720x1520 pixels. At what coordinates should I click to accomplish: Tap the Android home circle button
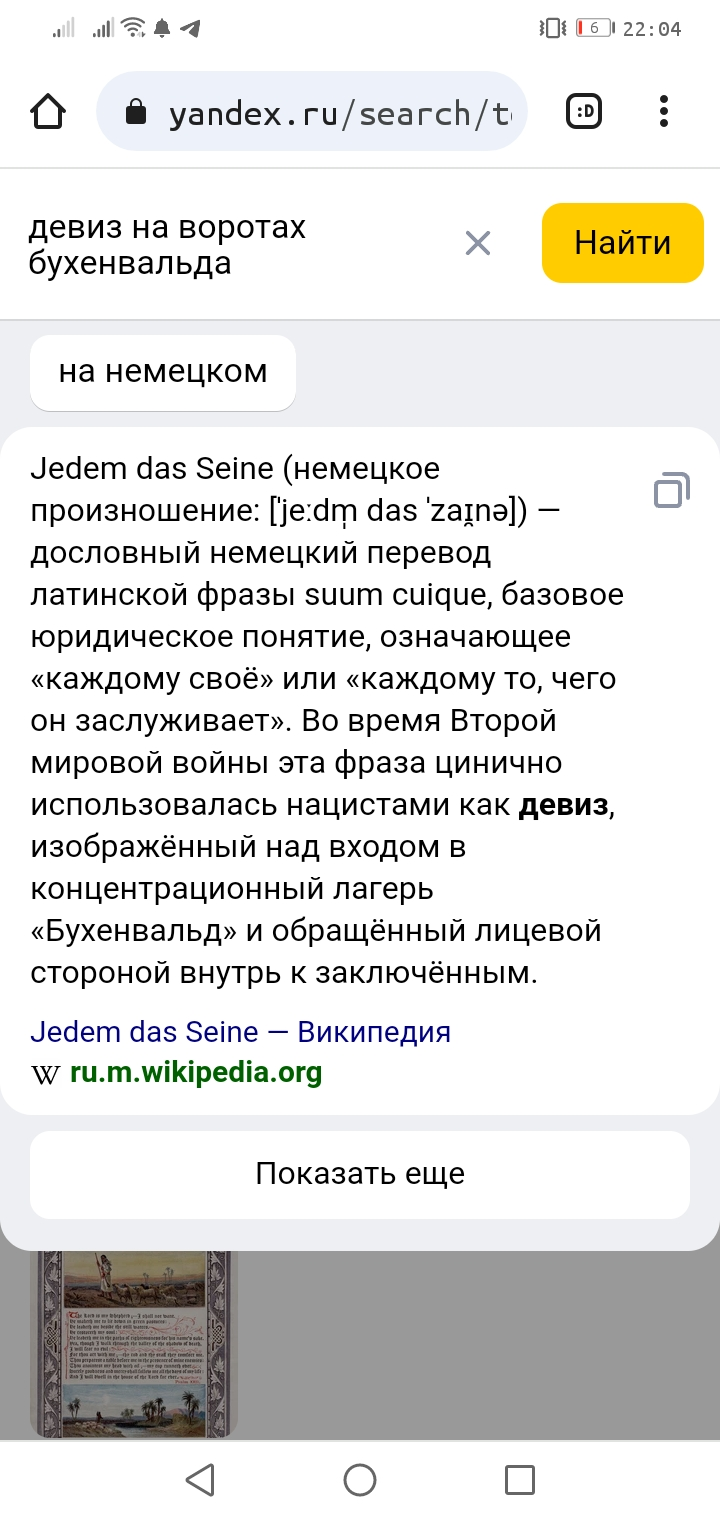pyautogui.click(x=360, y=1480)
